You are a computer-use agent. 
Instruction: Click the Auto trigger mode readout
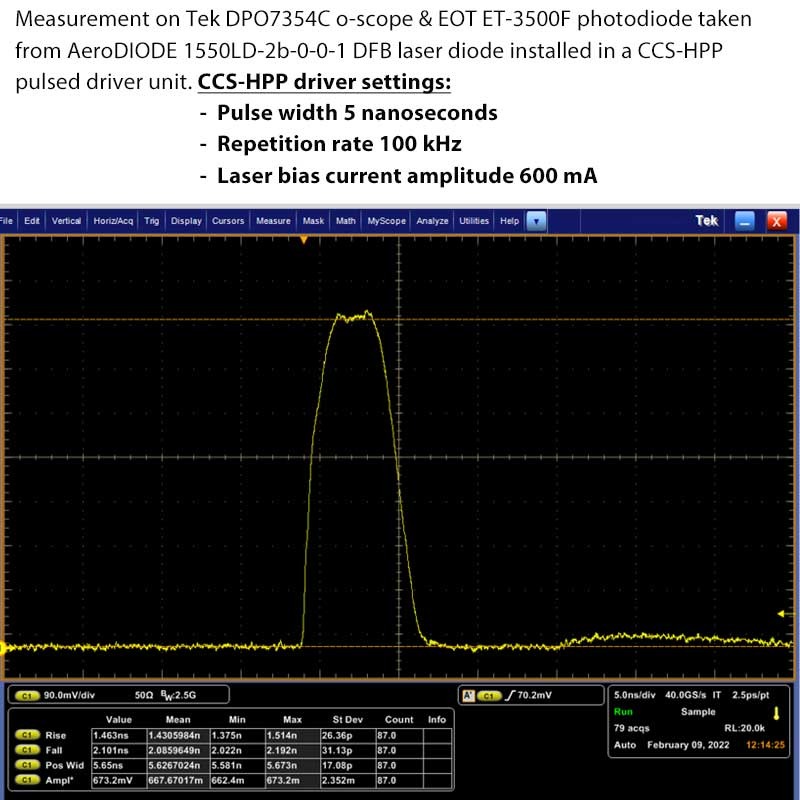pos(625,745)
